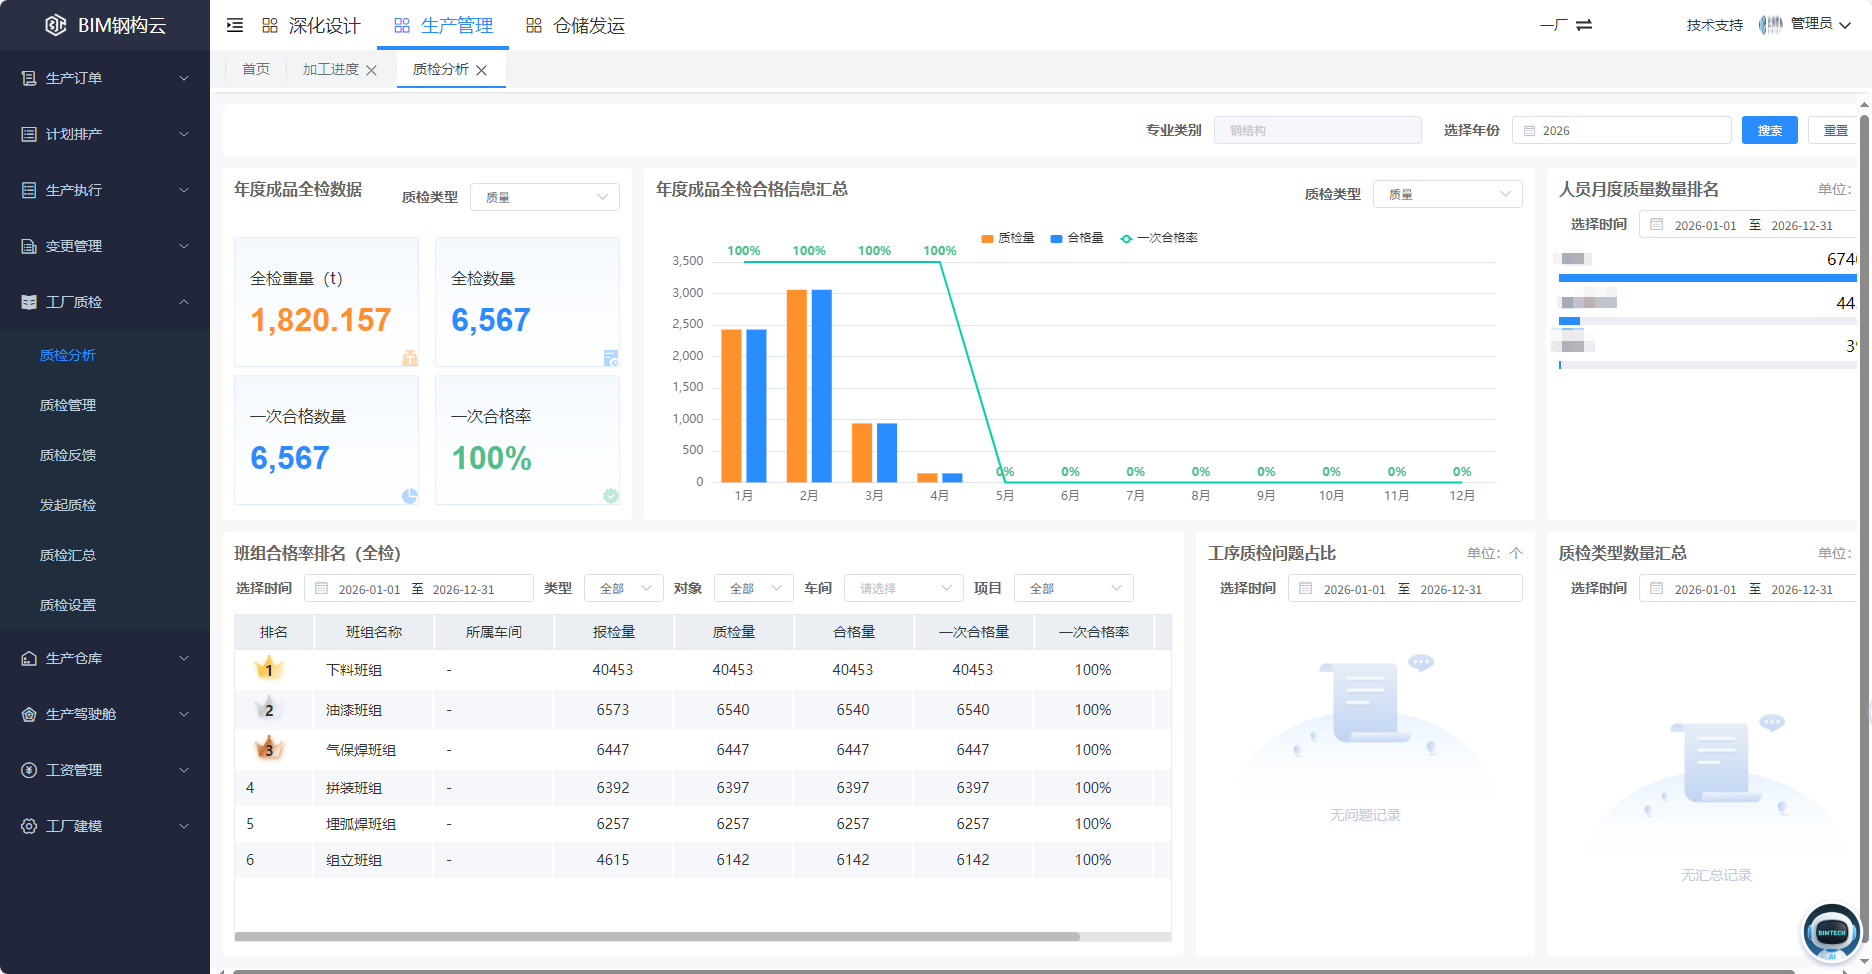Click the 一次合格率 column header
The image size is (1872, 974).
point(1094,632)
